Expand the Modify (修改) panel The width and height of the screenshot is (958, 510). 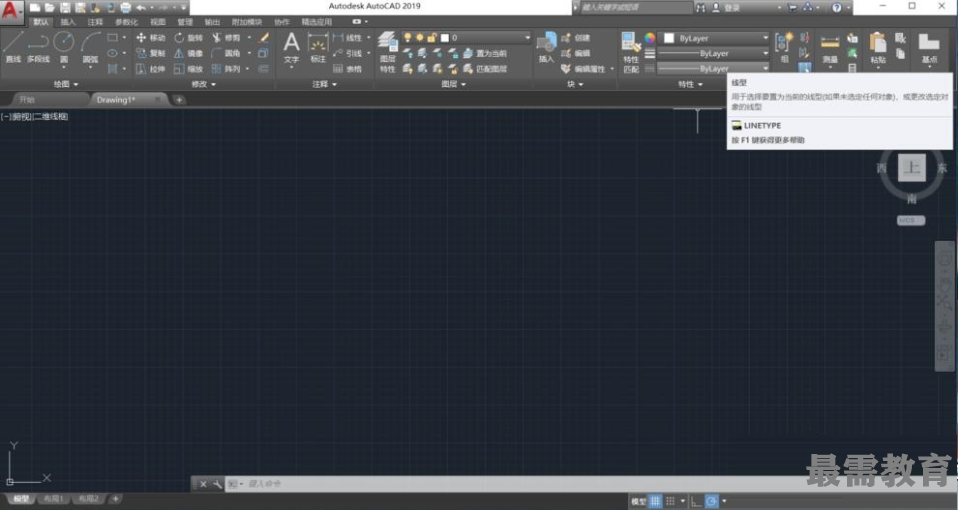[x=203, y=84]
